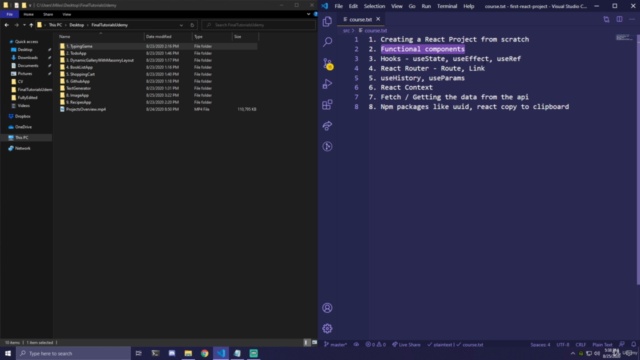This screenshot has height=360, width=640.
Task: Open the editor more actions ellipsis
Action: 632,19
